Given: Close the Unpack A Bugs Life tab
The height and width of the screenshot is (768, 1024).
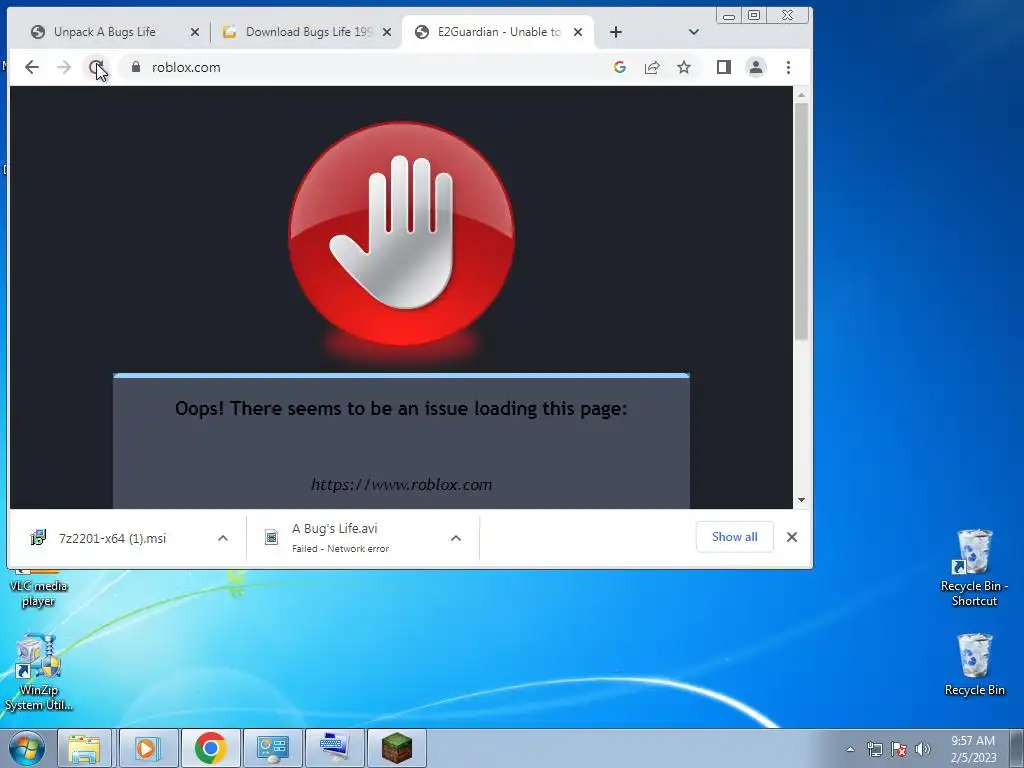Looking at the screenshot, I should tap(195, 32).
